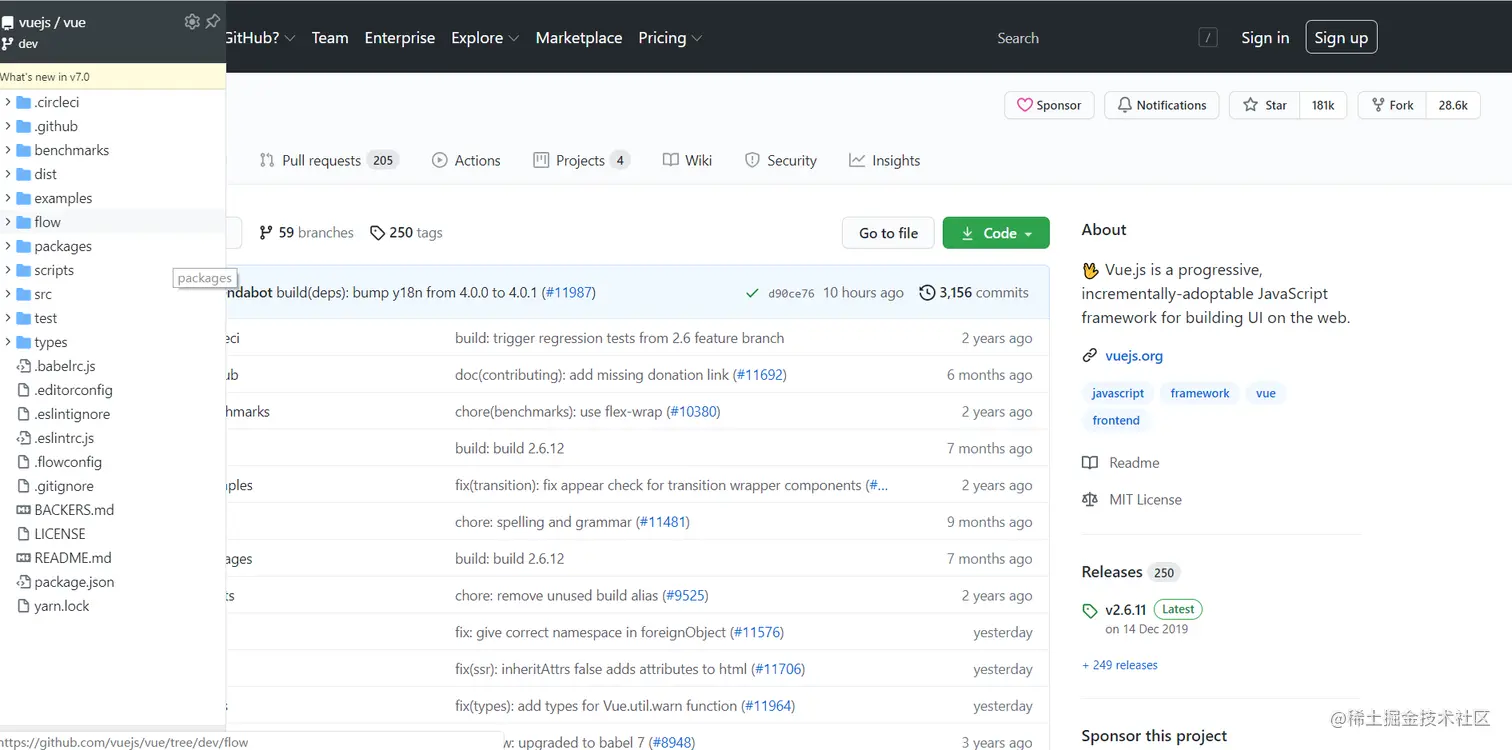
Task: Open the Security tab
Action: click(x=781, y=160)
